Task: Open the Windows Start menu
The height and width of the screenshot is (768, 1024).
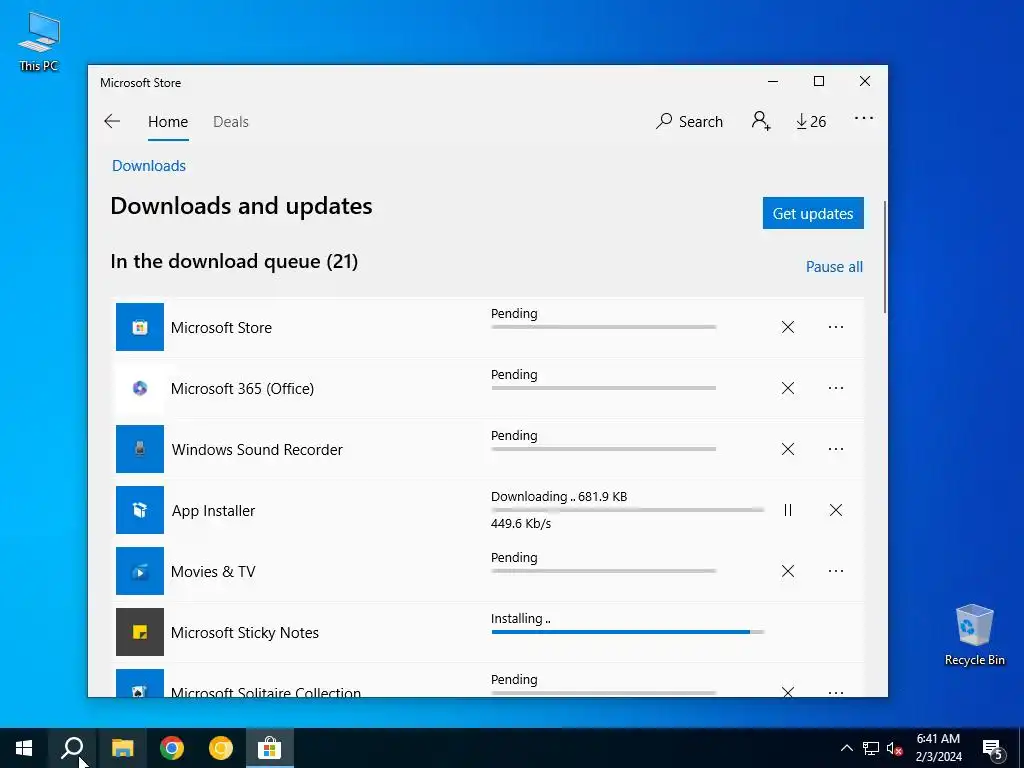Action: coord(24,748)
